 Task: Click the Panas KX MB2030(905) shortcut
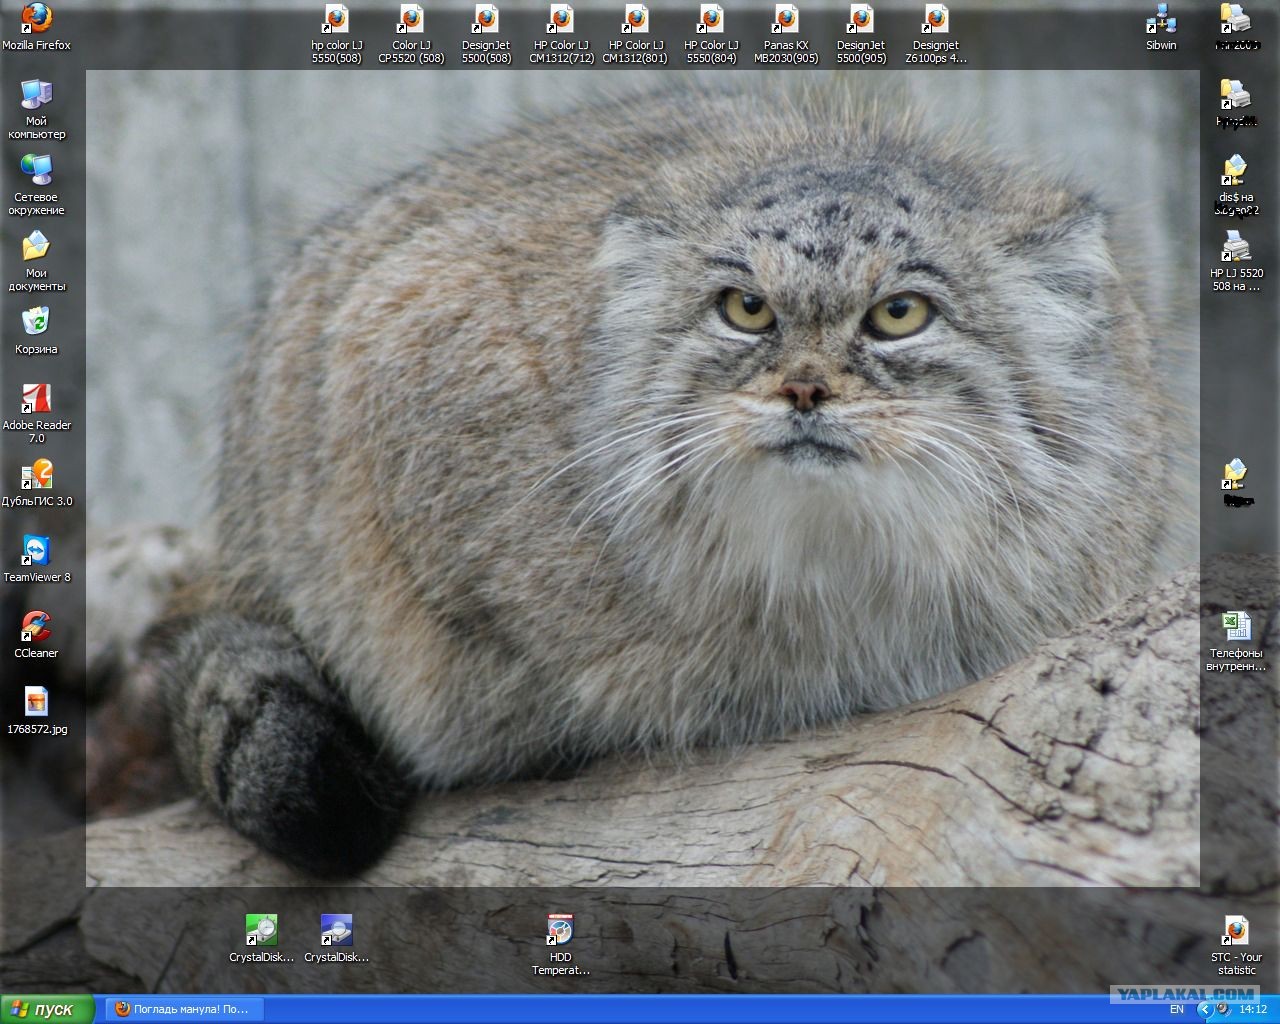point(786,18)
